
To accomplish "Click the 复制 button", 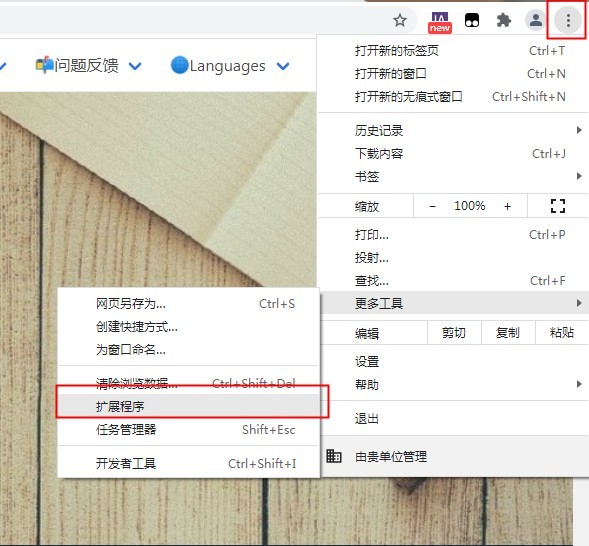I will tap(508, 333).
